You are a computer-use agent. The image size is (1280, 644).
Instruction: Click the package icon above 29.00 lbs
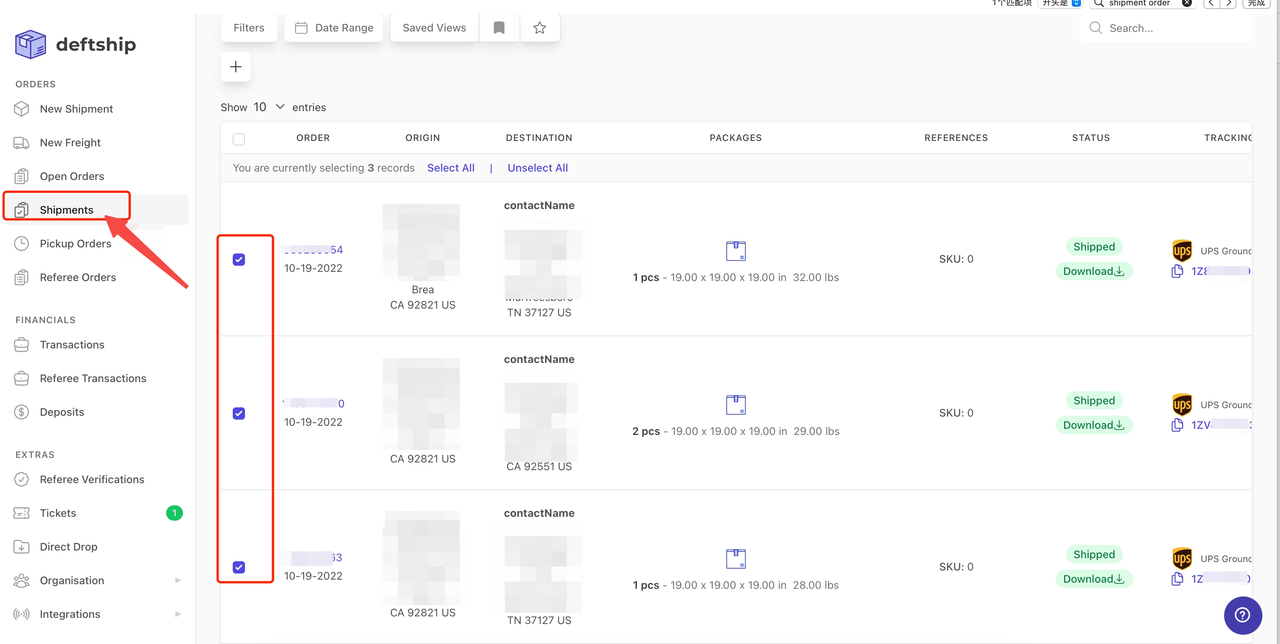pyautogui.click(x=736, y=405)
